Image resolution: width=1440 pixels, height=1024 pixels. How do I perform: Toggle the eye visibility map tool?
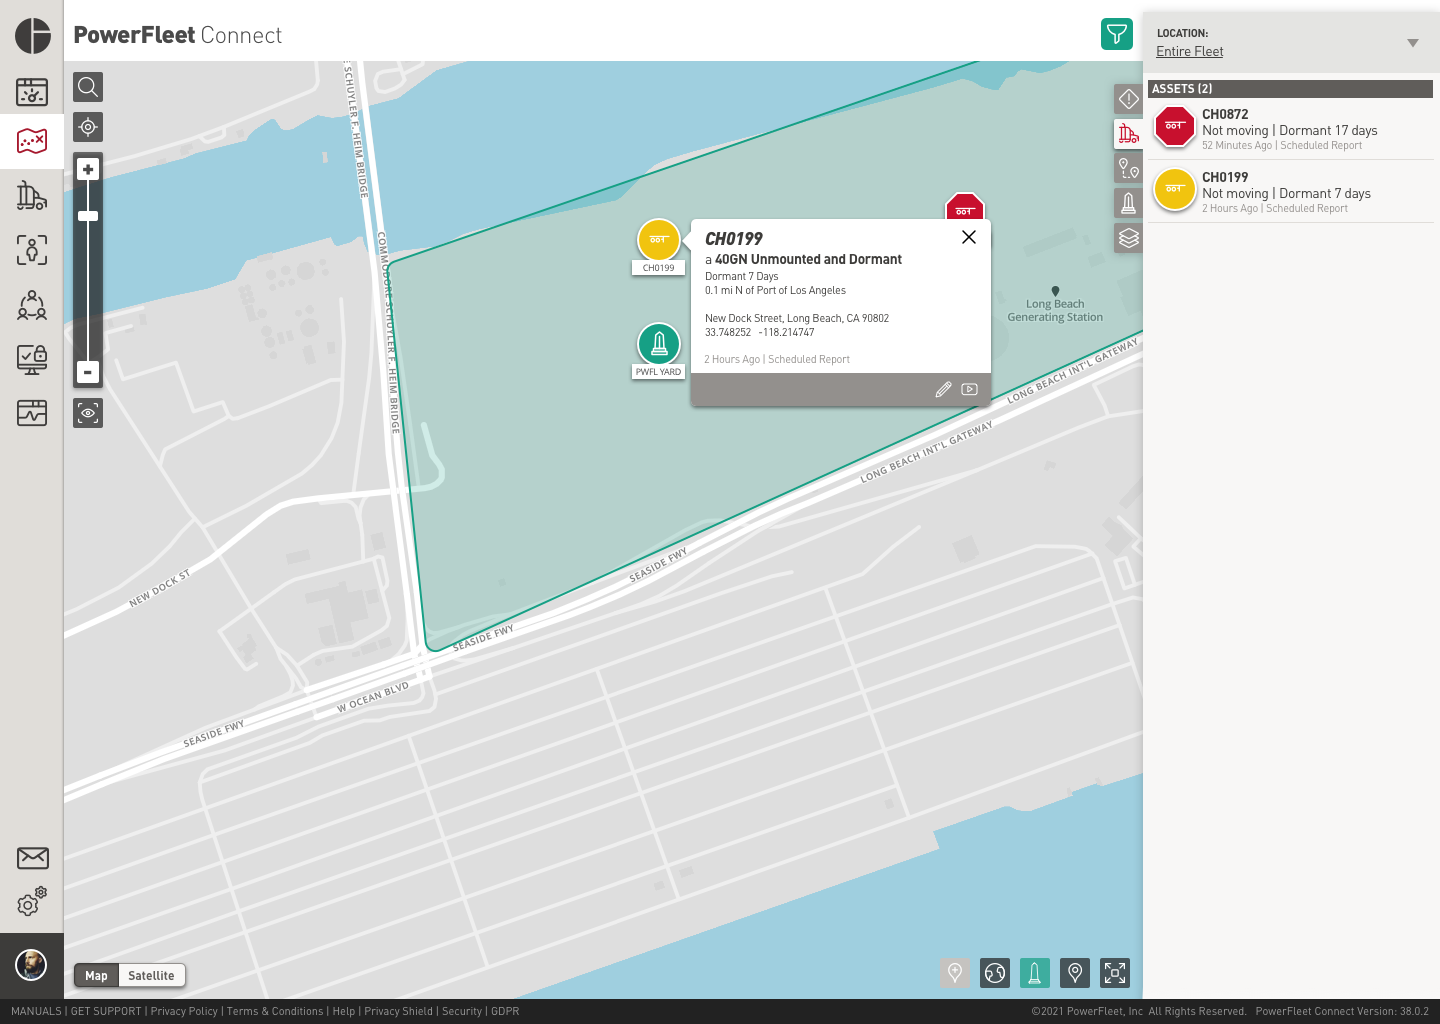(88, 412)
